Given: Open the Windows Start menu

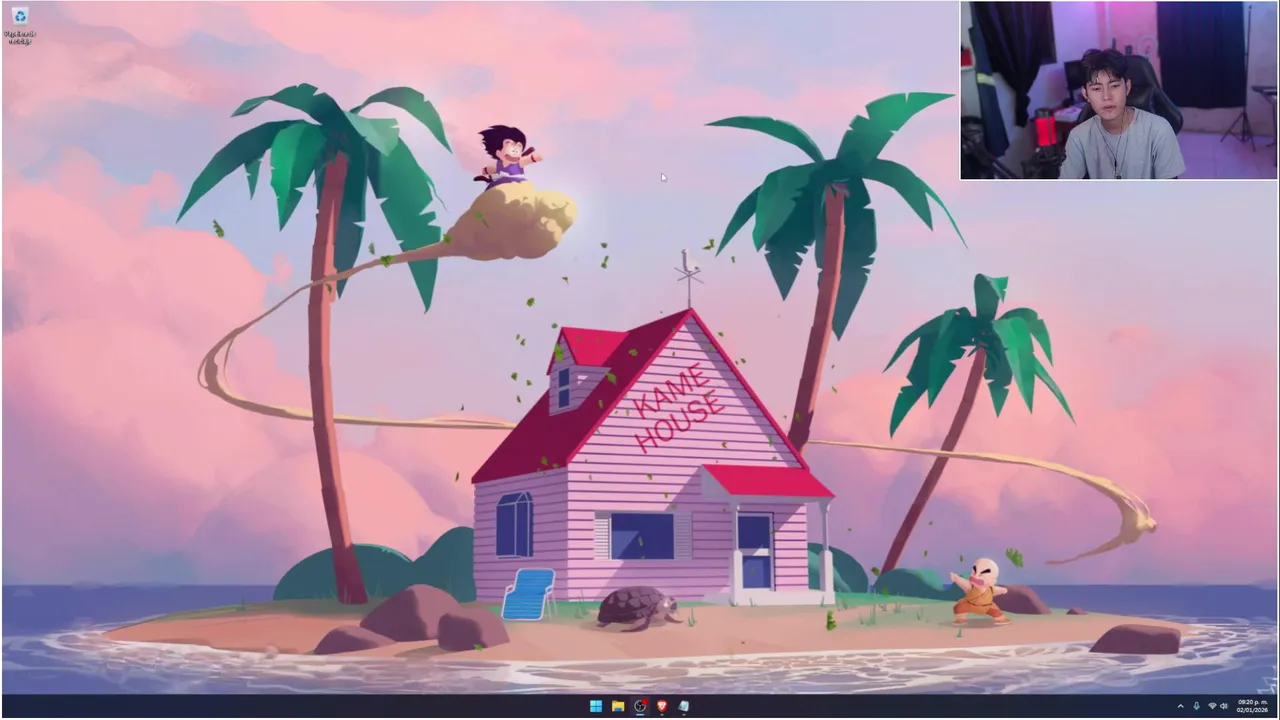Looking at the screenshot, I should 596,706.
